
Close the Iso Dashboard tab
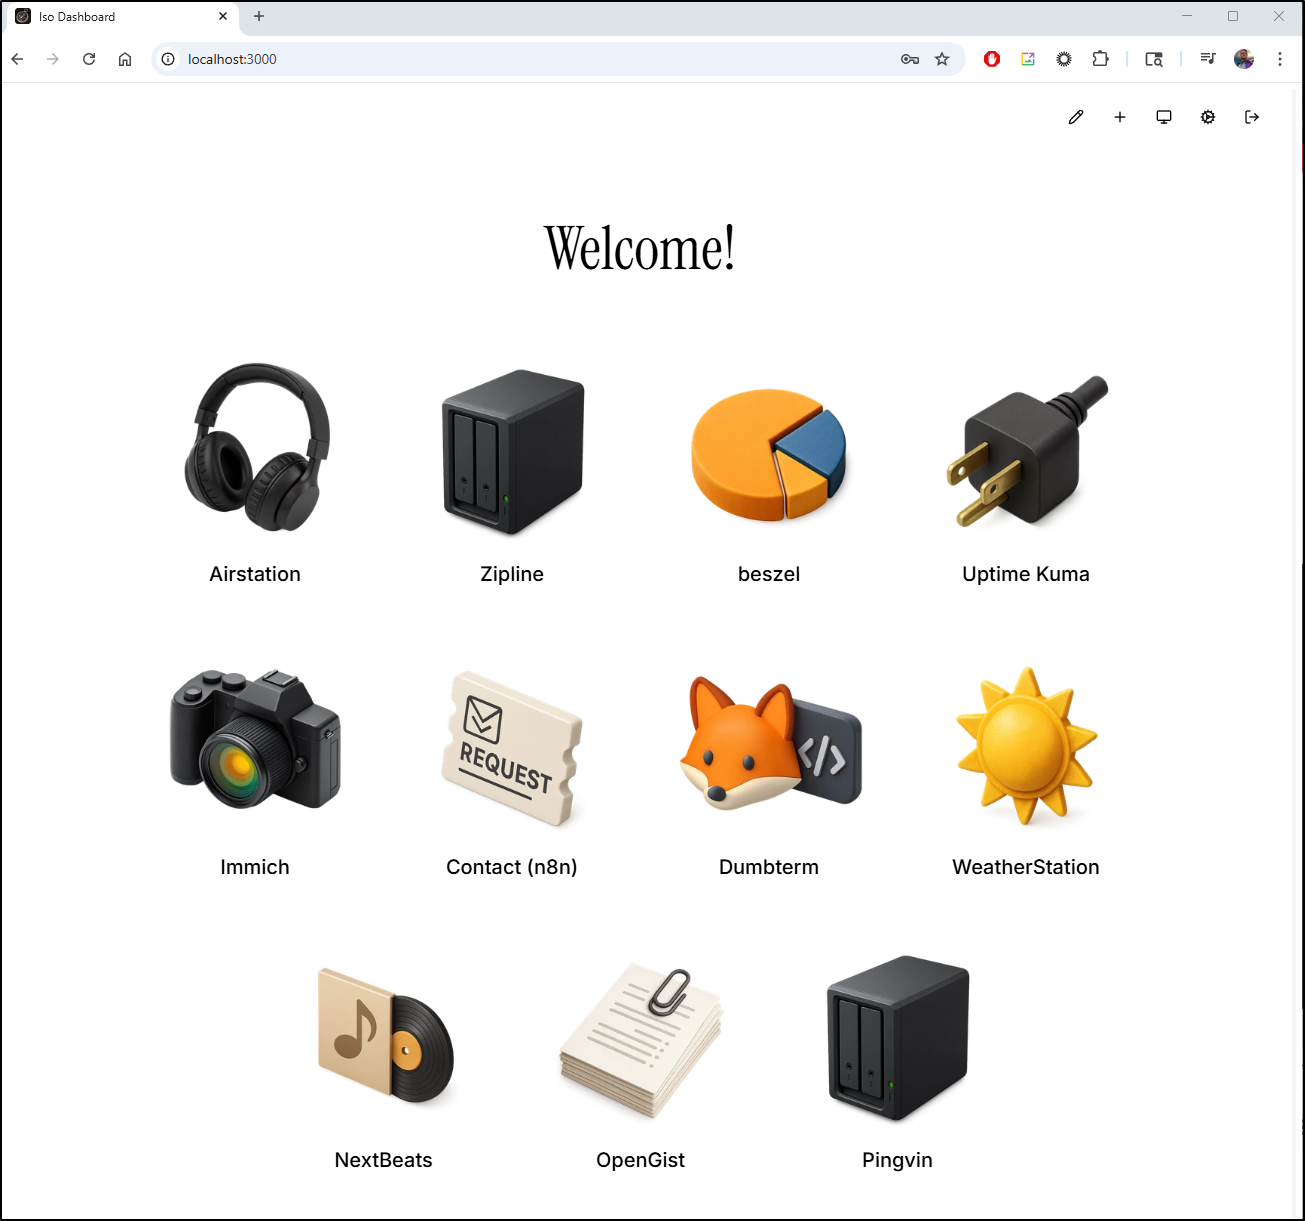tap(223, 16)
